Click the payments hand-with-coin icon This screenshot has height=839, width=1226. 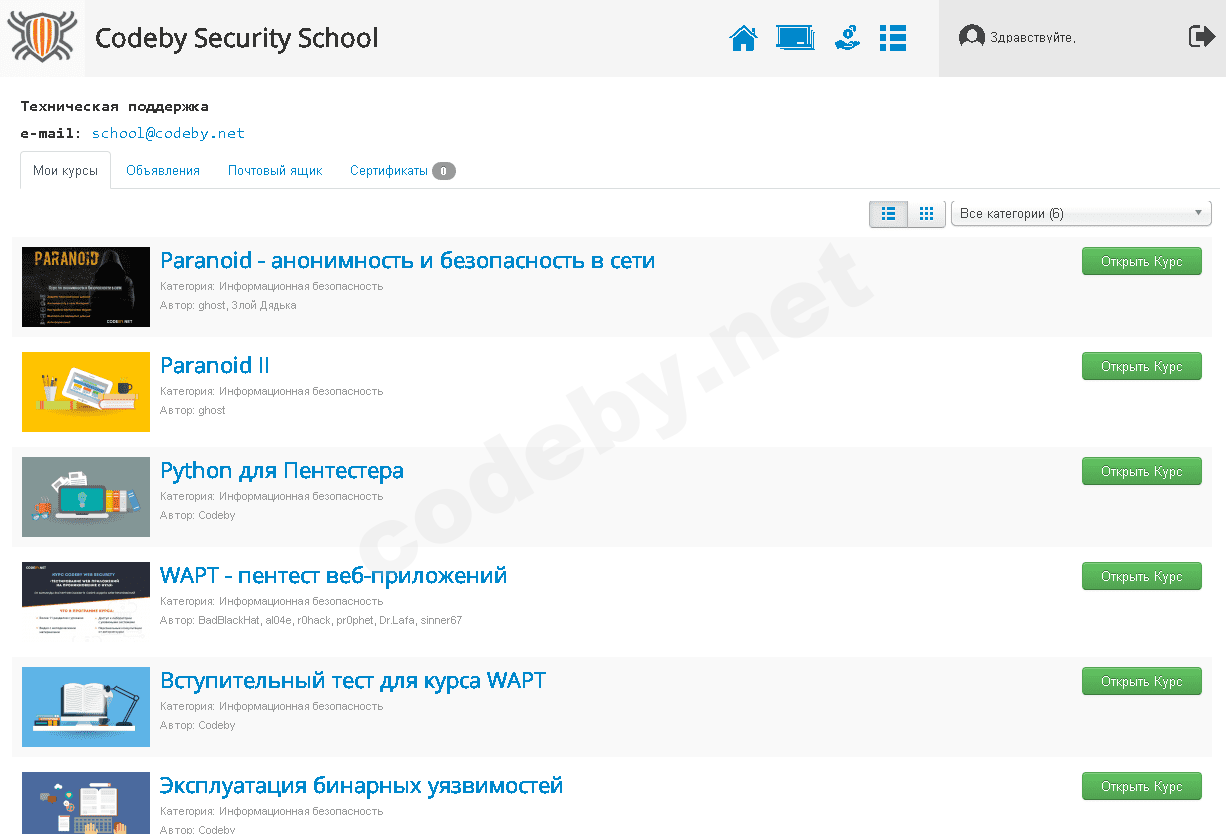click(847, 38)
